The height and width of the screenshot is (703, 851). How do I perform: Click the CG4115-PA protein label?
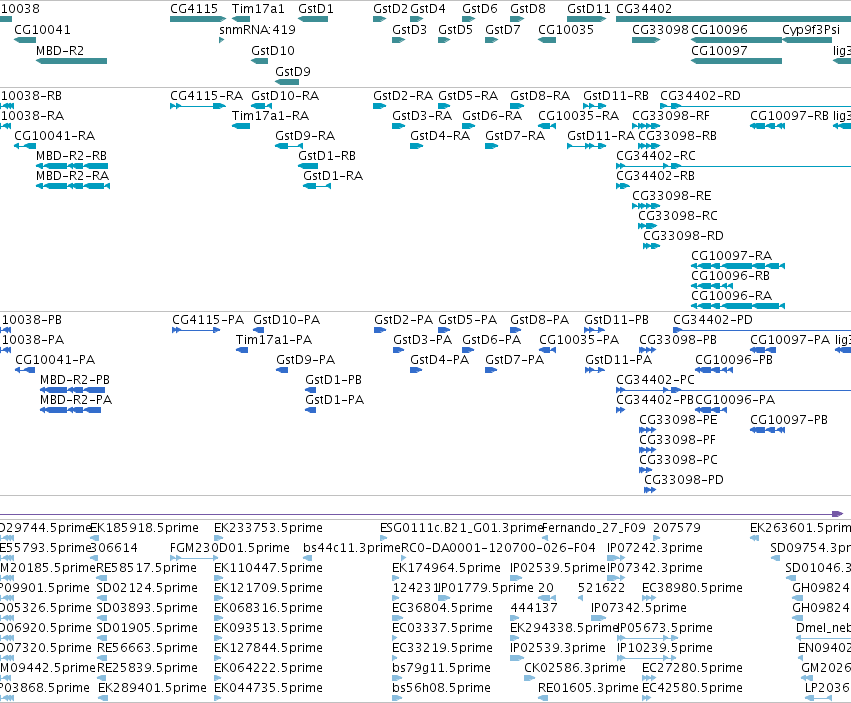coord(208,320)
